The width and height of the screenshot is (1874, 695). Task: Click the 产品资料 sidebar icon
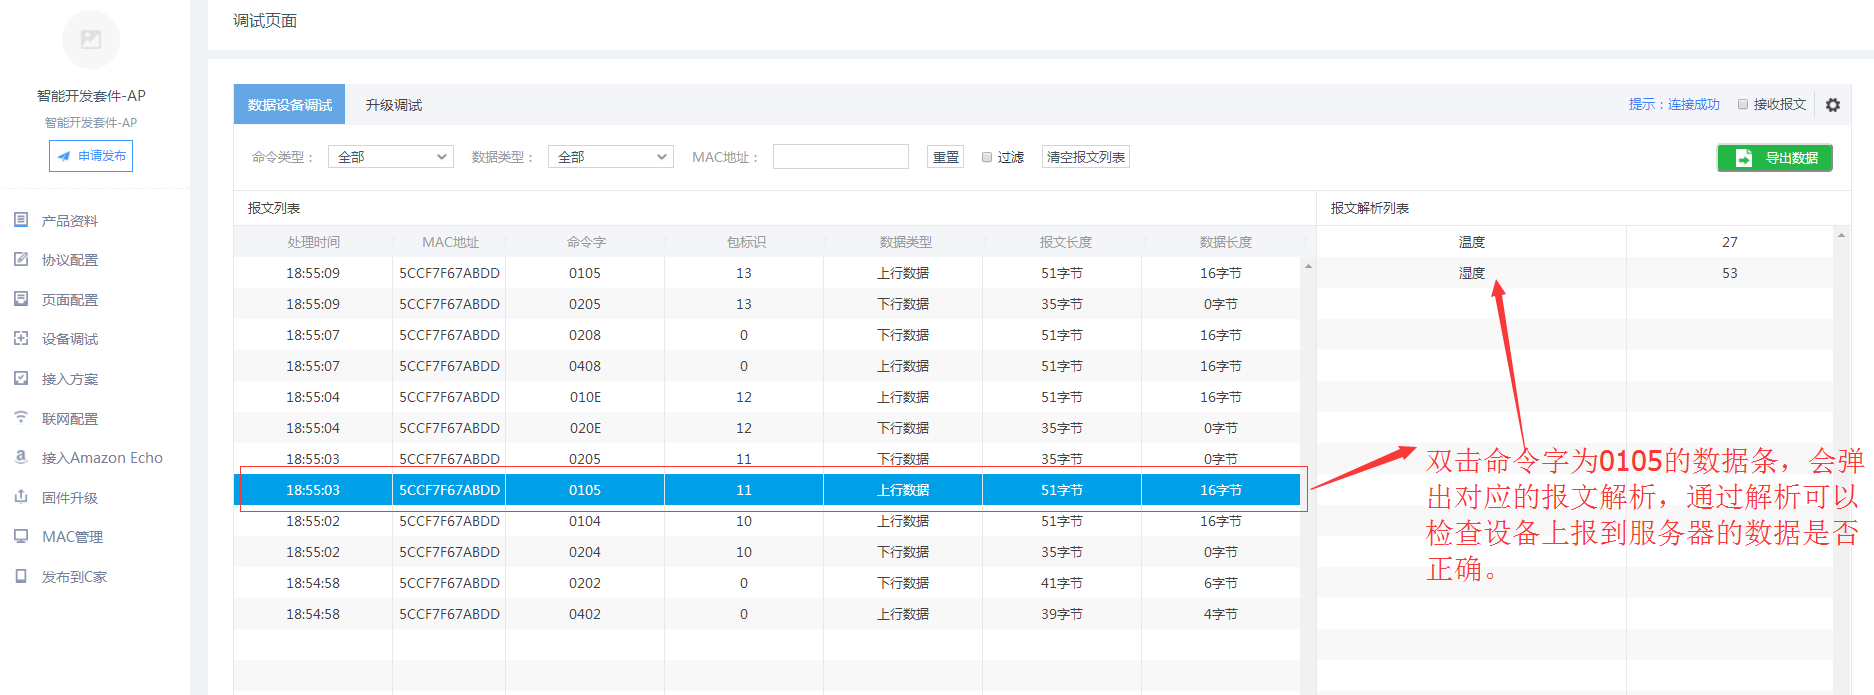[x=21, y=220]
